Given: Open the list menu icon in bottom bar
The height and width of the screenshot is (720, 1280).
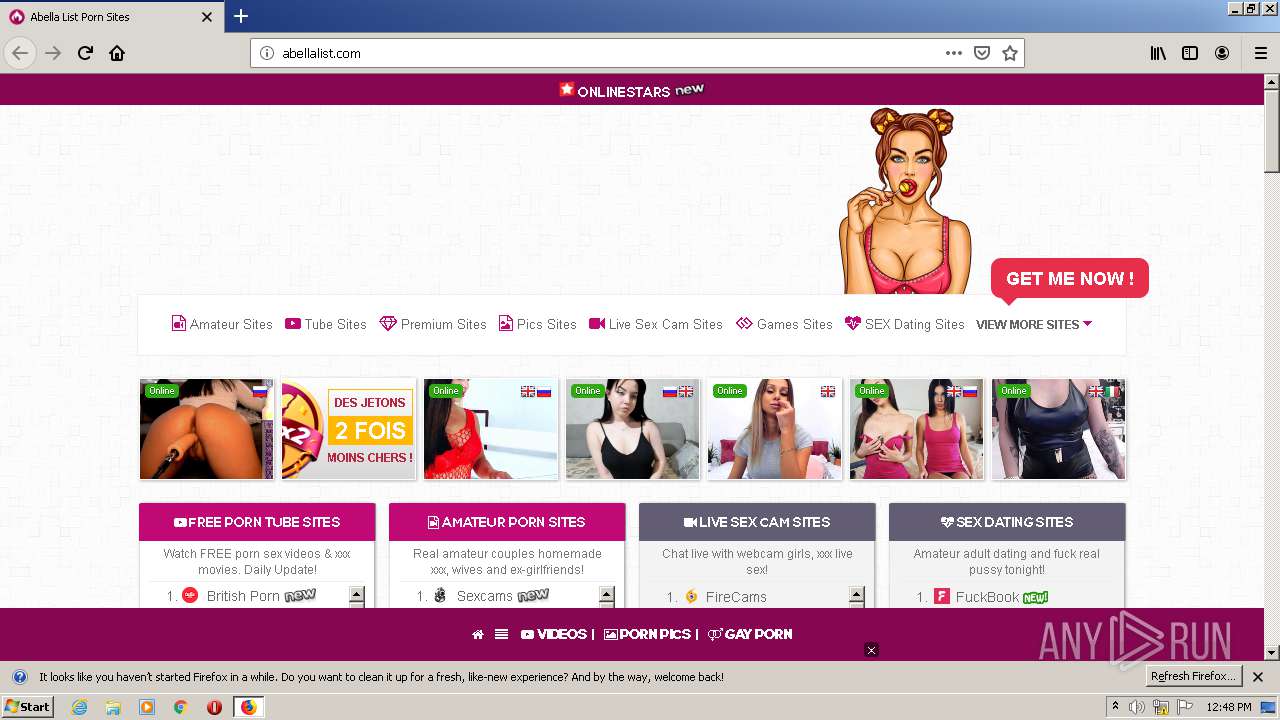Looking at the screenshot, I should pyautogui.click(x=501, y=634).
